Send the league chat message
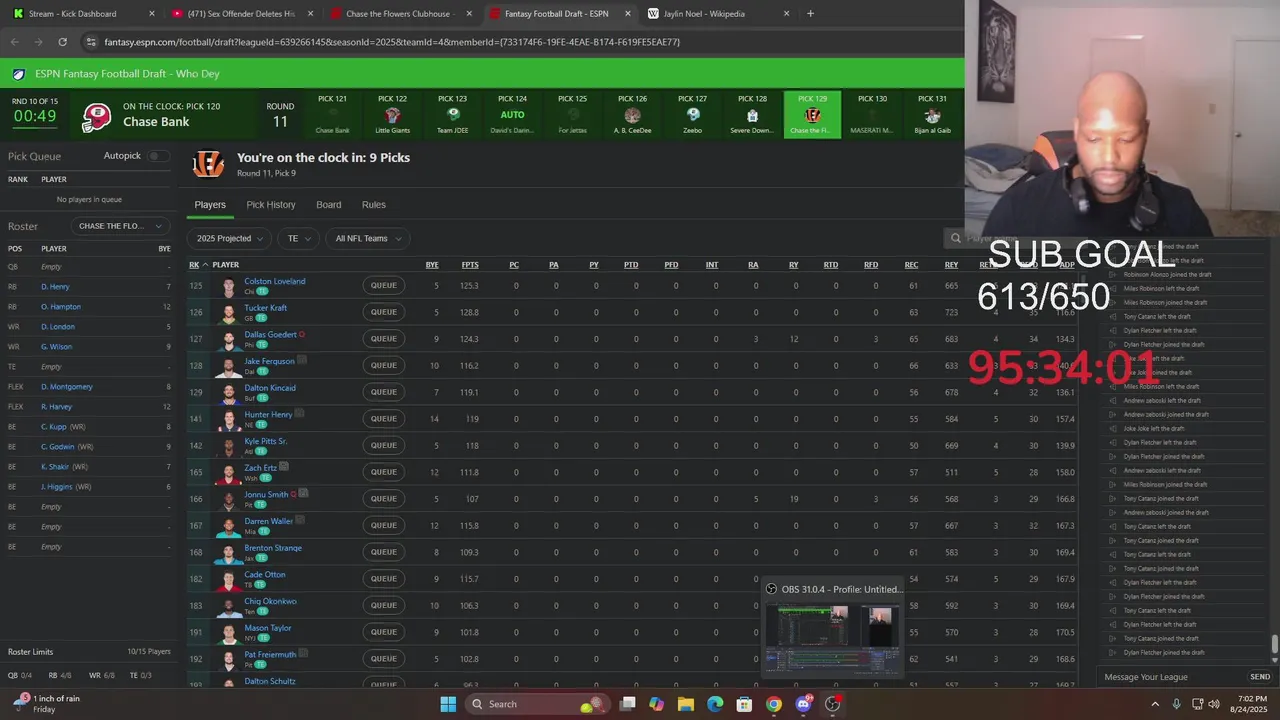The width and height of the screenshot is (1280, 720). coord(1260,677)
